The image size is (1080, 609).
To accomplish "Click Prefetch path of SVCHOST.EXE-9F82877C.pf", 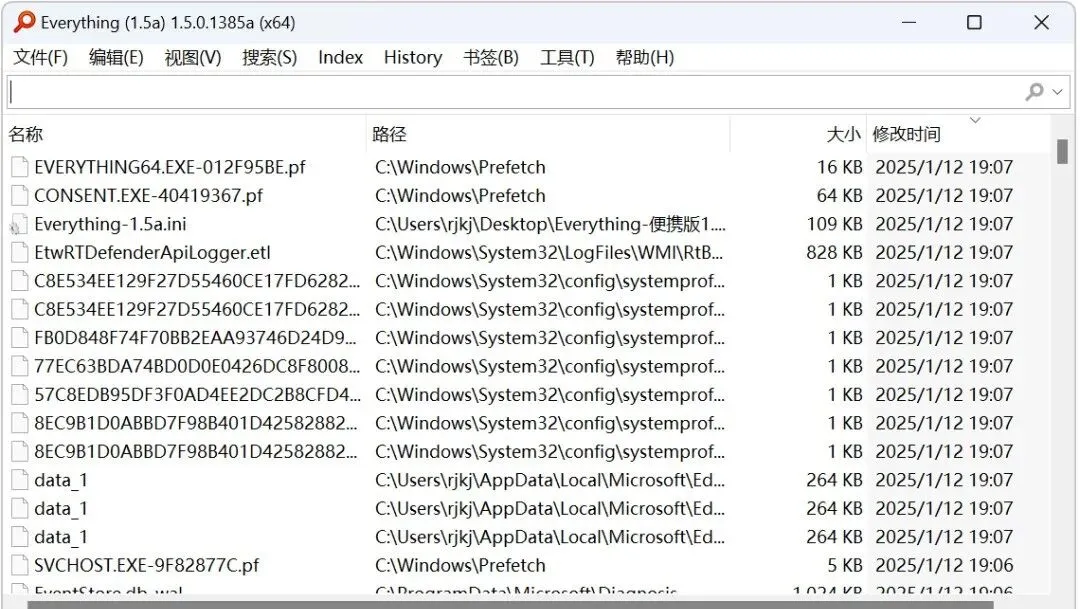I will tap(460, 566).
